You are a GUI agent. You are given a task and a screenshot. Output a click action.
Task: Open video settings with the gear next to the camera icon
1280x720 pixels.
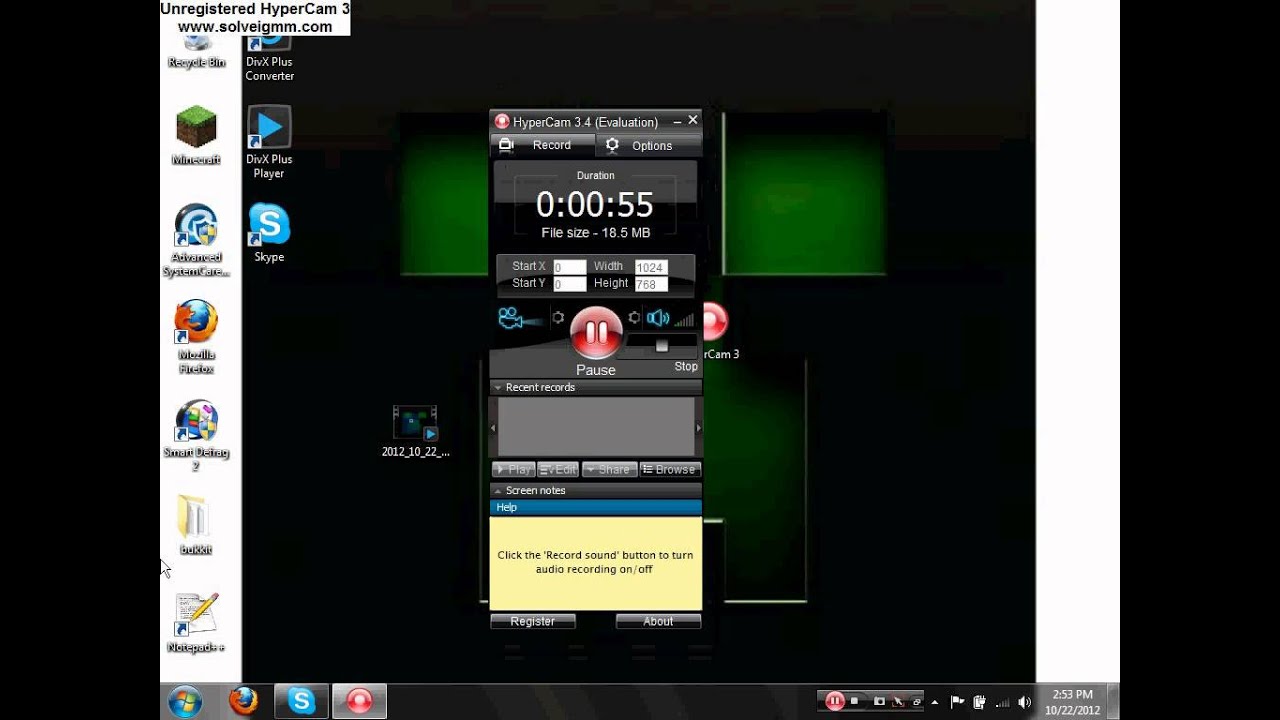pyautogui.click(x=558, y=318)
